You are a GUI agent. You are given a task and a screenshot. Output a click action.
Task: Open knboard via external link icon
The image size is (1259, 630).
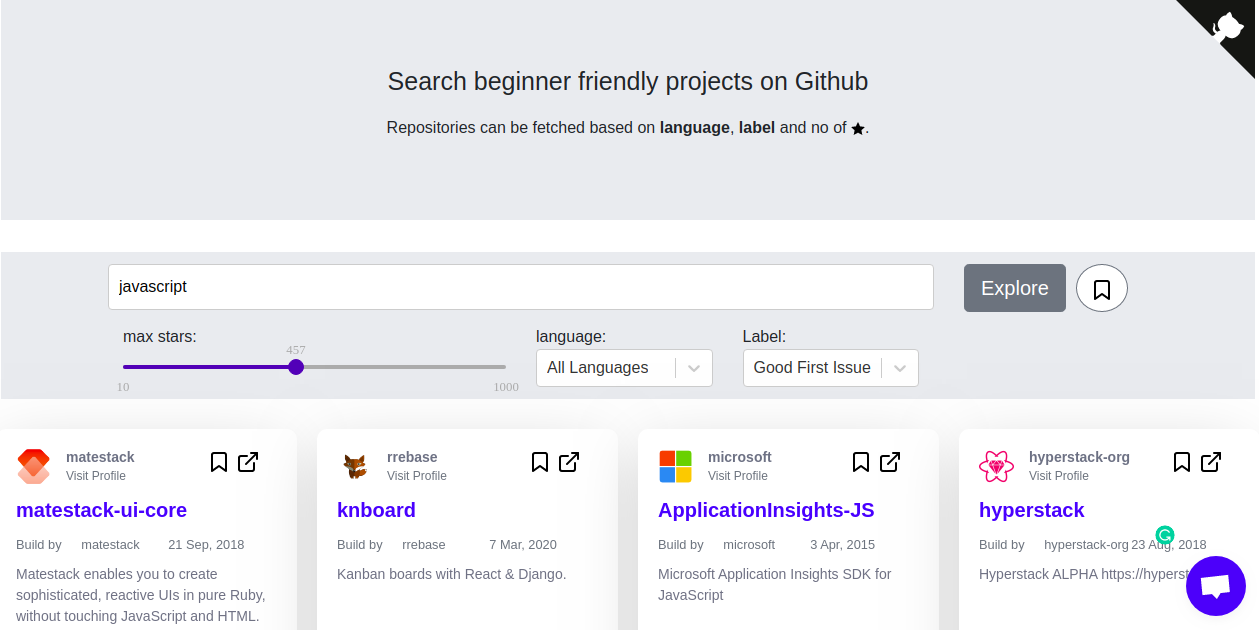(569, 462)
